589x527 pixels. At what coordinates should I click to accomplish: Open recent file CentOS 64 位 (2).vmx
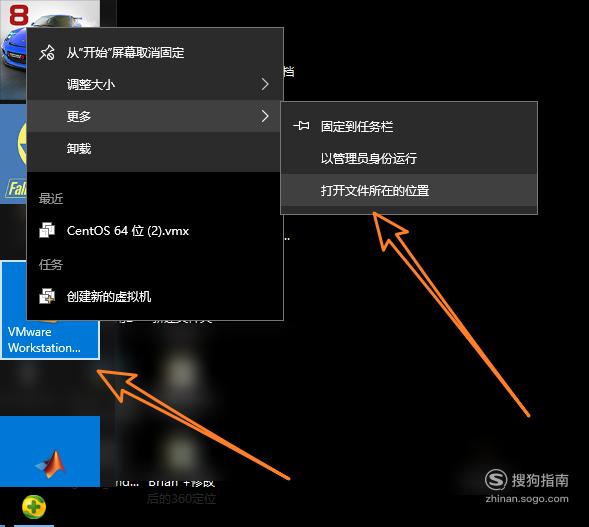pyautogui.click(x=155, y=231)
